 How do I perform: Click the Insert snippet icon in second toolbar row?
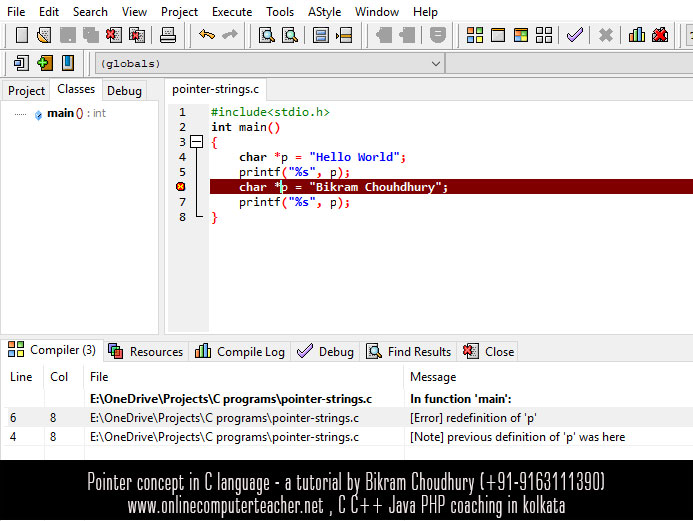click(x=21, y=63)
